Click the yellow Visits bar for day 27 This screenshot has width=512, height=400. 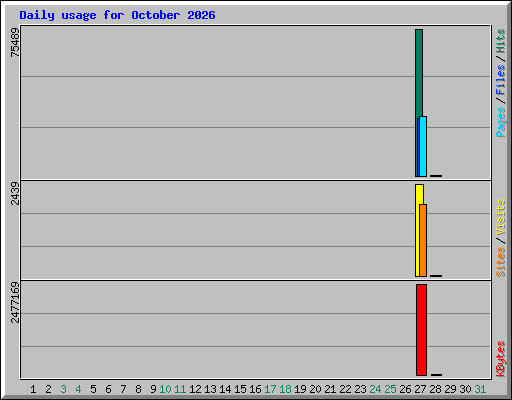[x=418, y=230]
